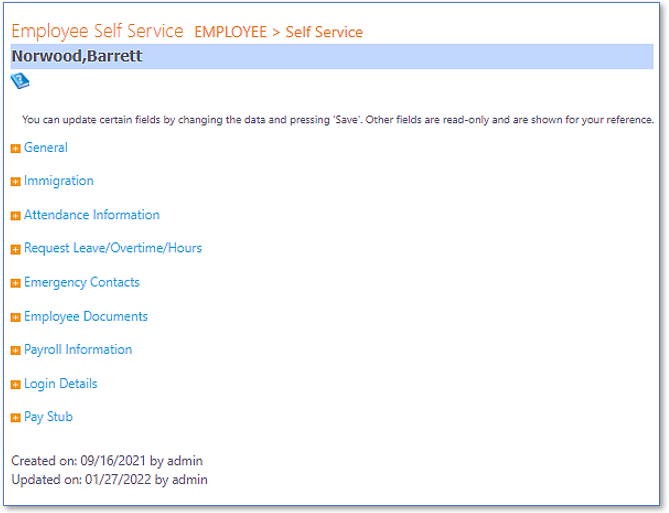Expand the Immigration section plus icon
669x513 pixels.
pos(15,182)
